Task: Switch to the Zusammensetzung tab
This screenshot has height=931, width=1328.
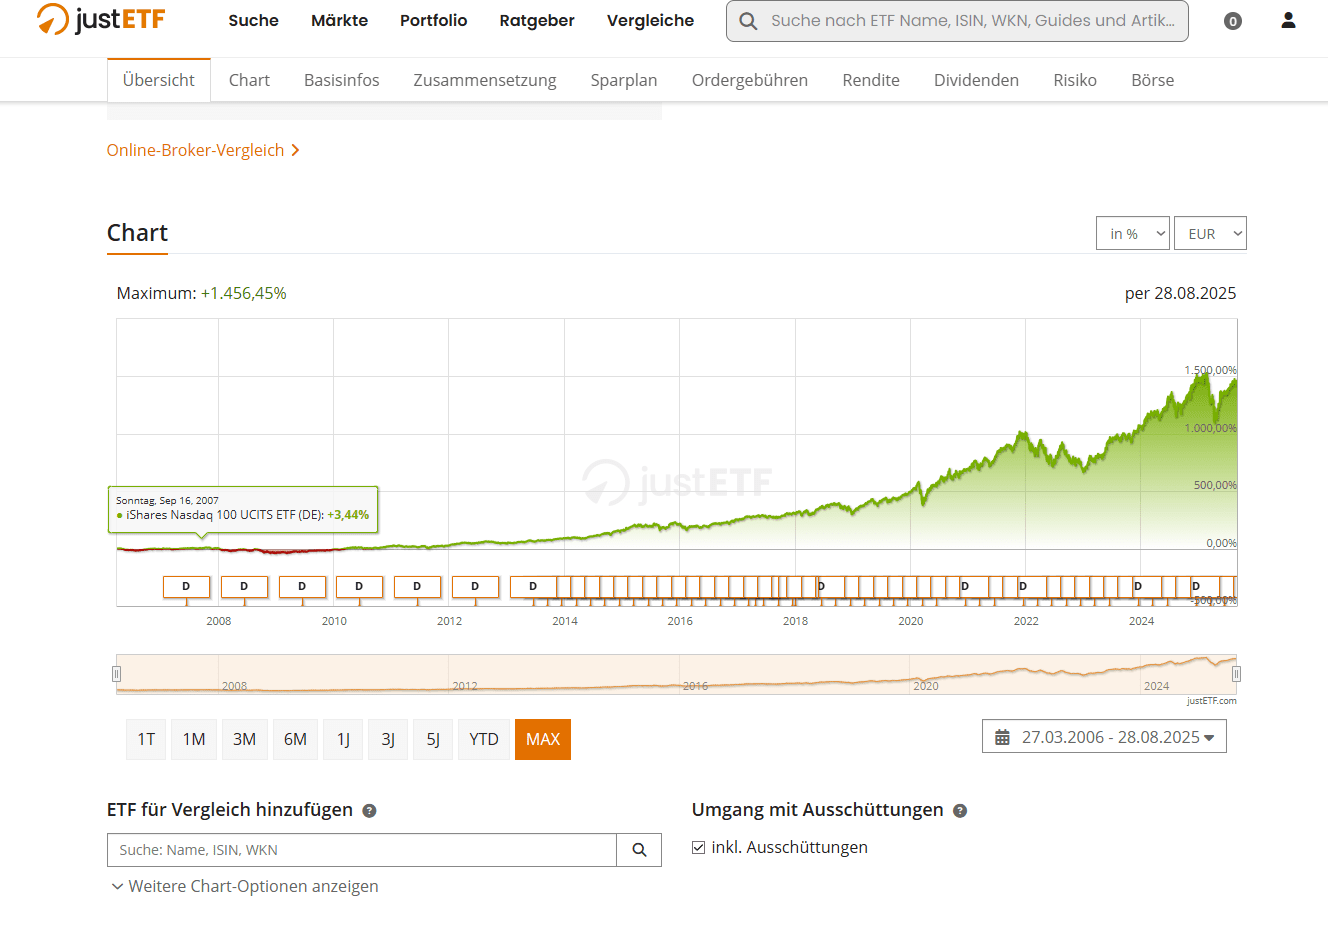Action: click(485, 80)
